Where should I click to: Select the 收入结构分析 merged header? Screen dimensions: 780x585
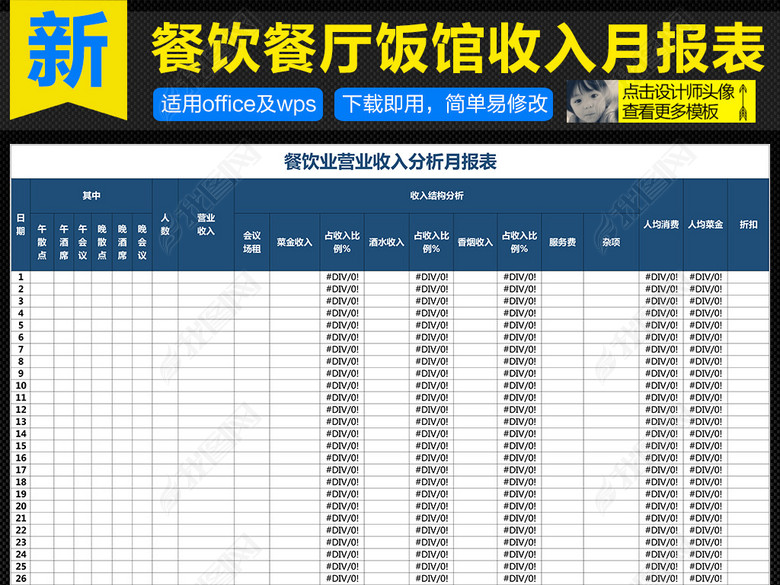click(x=437, y=195)
